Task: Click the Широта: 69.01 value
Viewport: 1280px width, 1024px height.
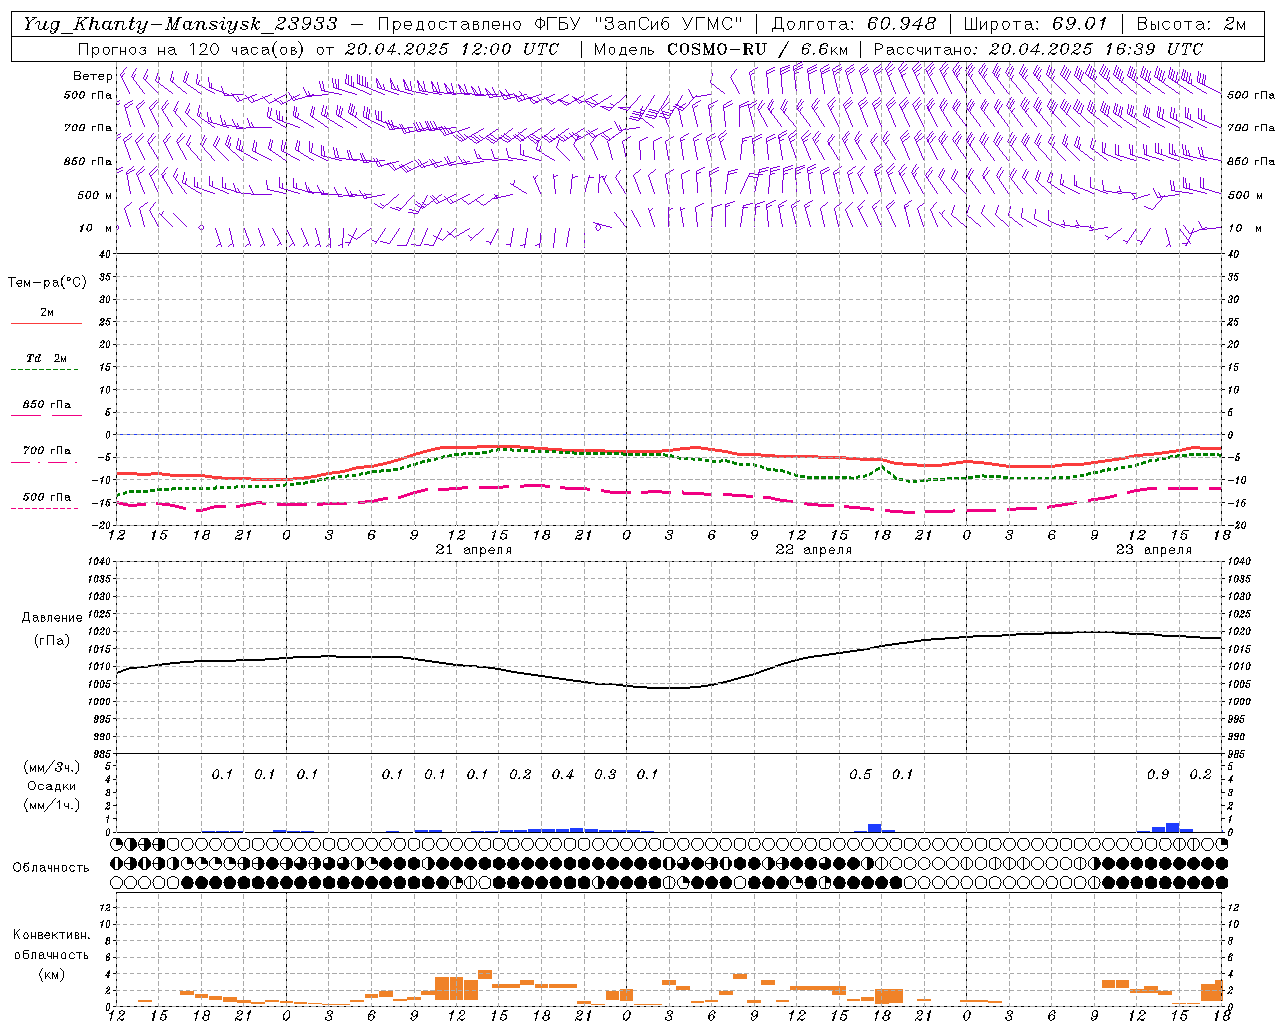Action: click(1036, 24)
